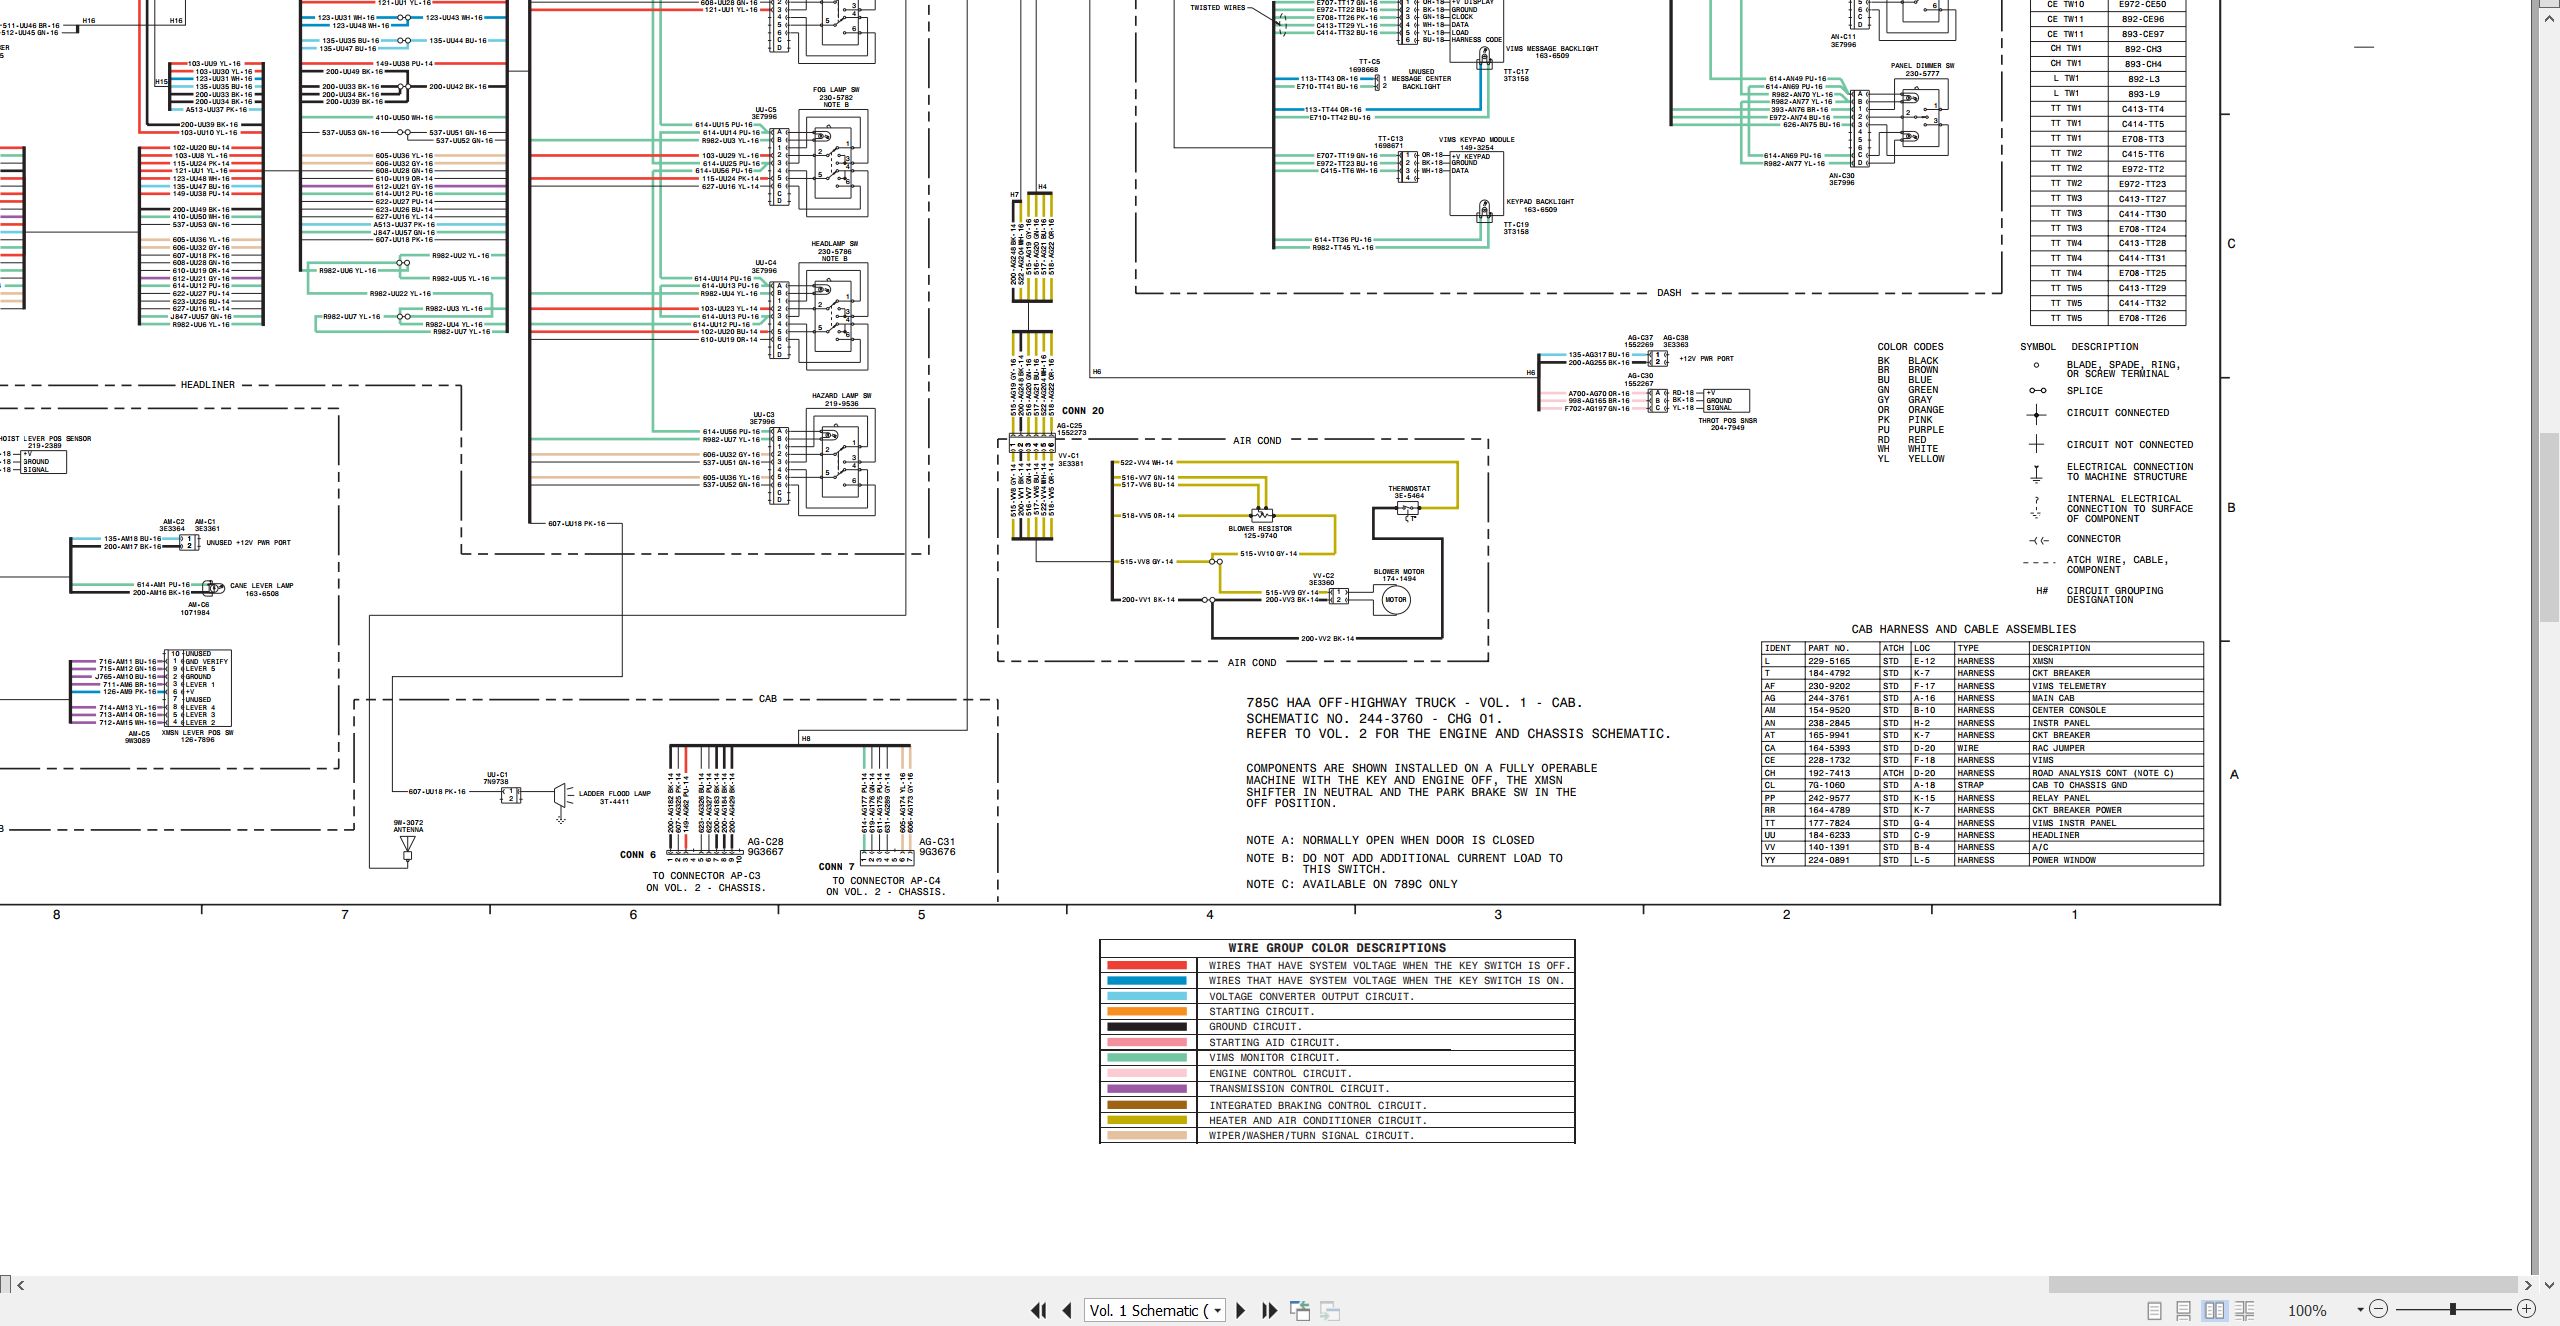Click the 'WIRE GROUP COLOR DESCRIPTIONS' heading
The height and width of the screenshot is (1326, 2560).
1337,948
